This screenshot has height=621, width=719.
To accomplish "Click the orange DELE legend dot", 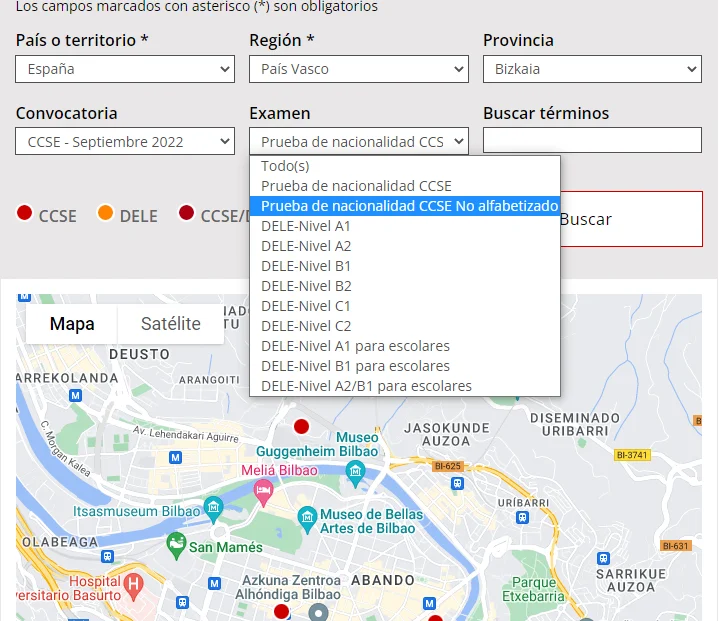I will 105,213.
